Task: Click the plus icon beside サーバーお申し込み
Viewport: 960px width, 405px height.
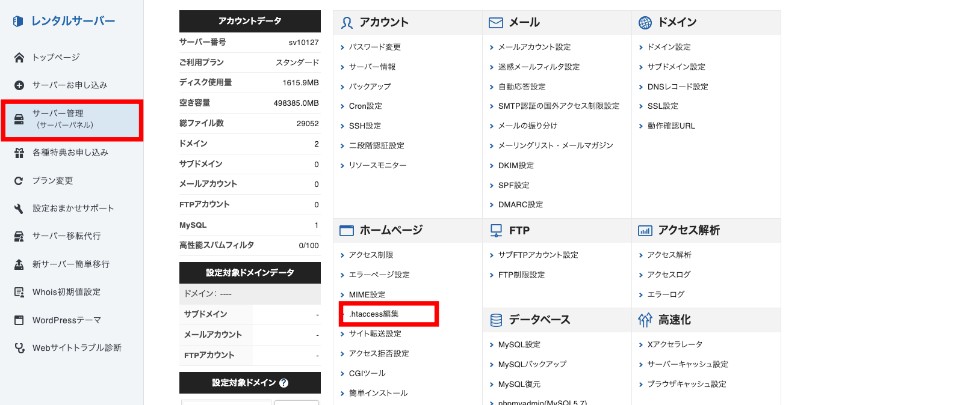Action: click(19, 85)
